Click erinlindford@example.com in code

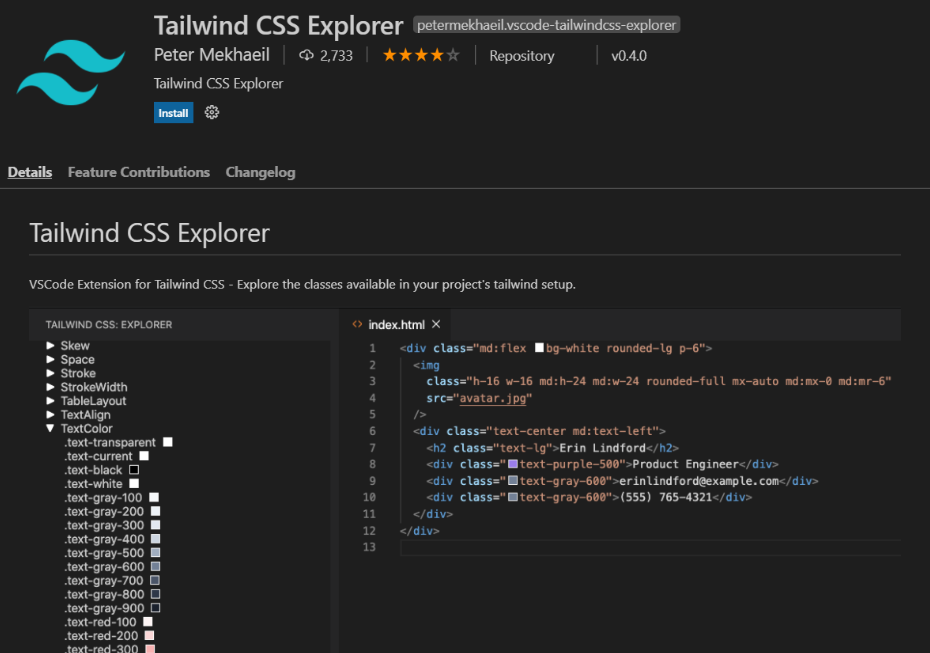coord(699,481)
